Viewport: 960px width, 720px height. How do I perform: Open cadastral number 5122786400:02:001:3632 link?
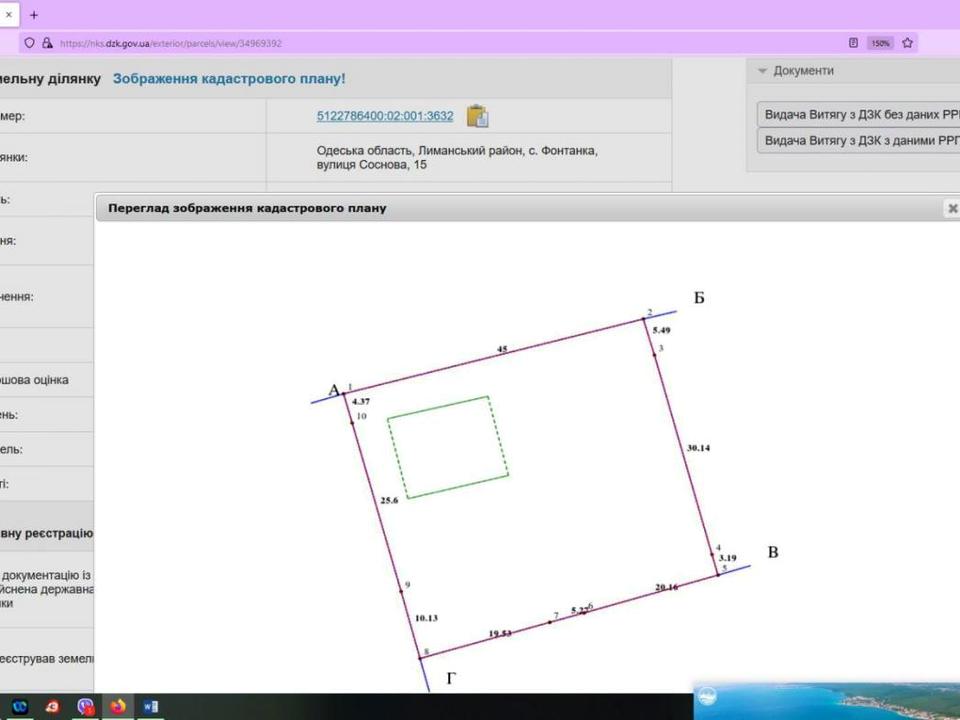(x=384, y=116)
